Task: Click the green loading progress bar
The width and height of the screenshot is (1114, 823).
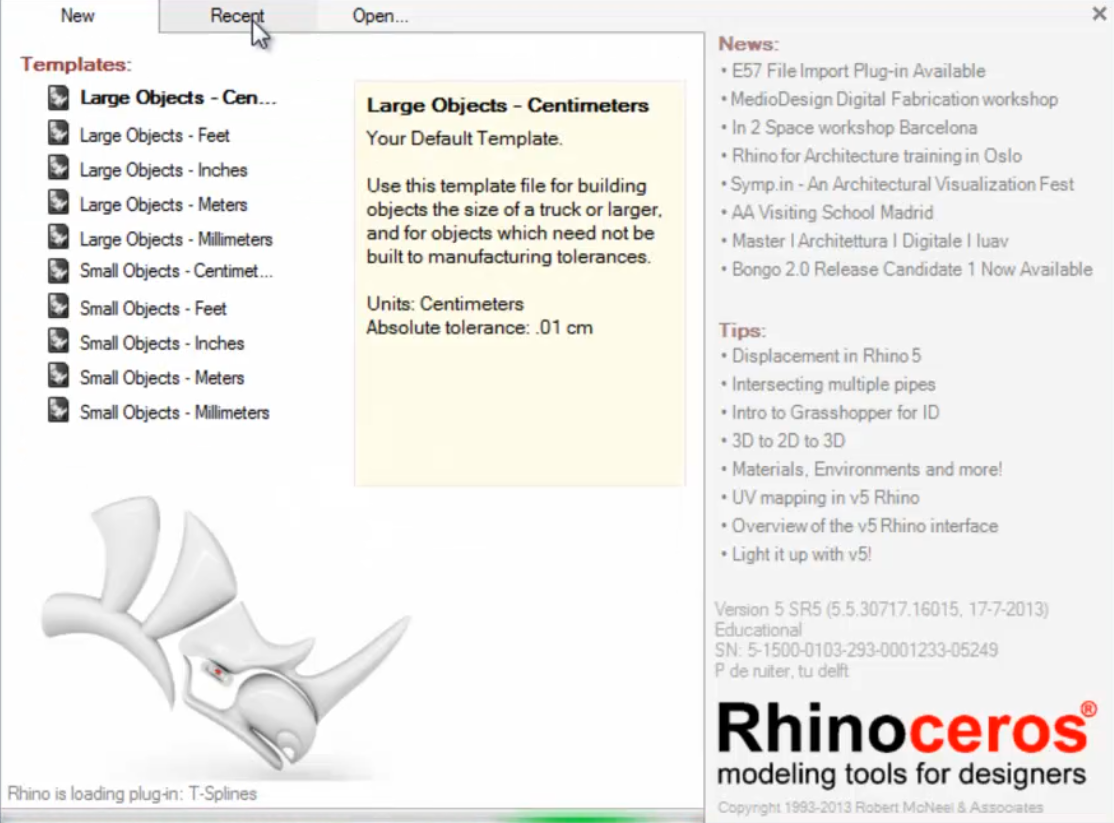Action: click(x=560, y=818)
